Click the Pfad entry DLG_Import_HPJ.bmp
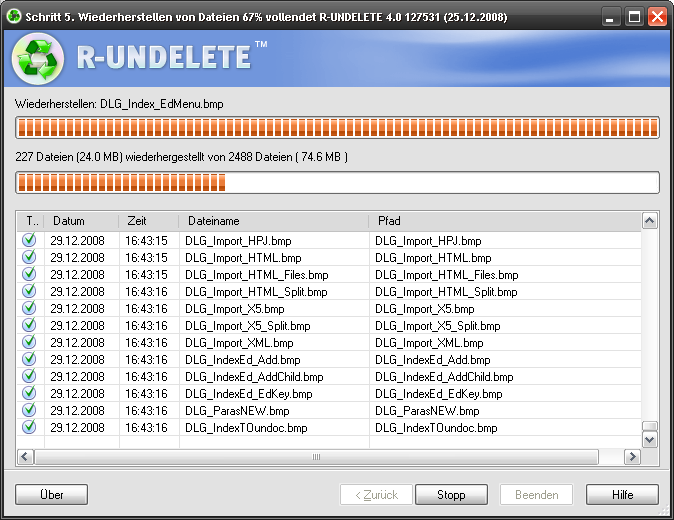 click(428, 241)
